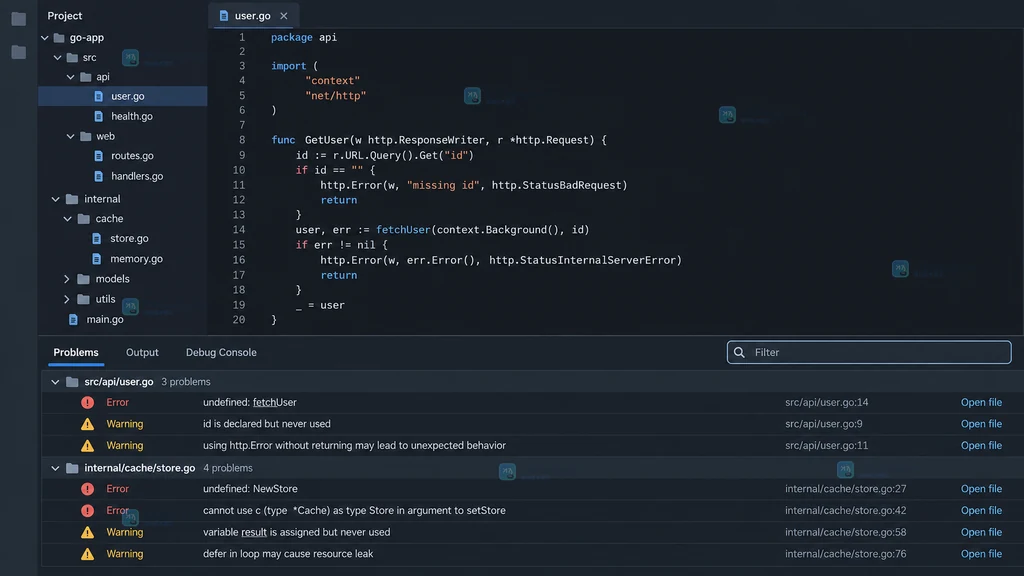Click the error icon for undefined fetchUser

(88, 402)
